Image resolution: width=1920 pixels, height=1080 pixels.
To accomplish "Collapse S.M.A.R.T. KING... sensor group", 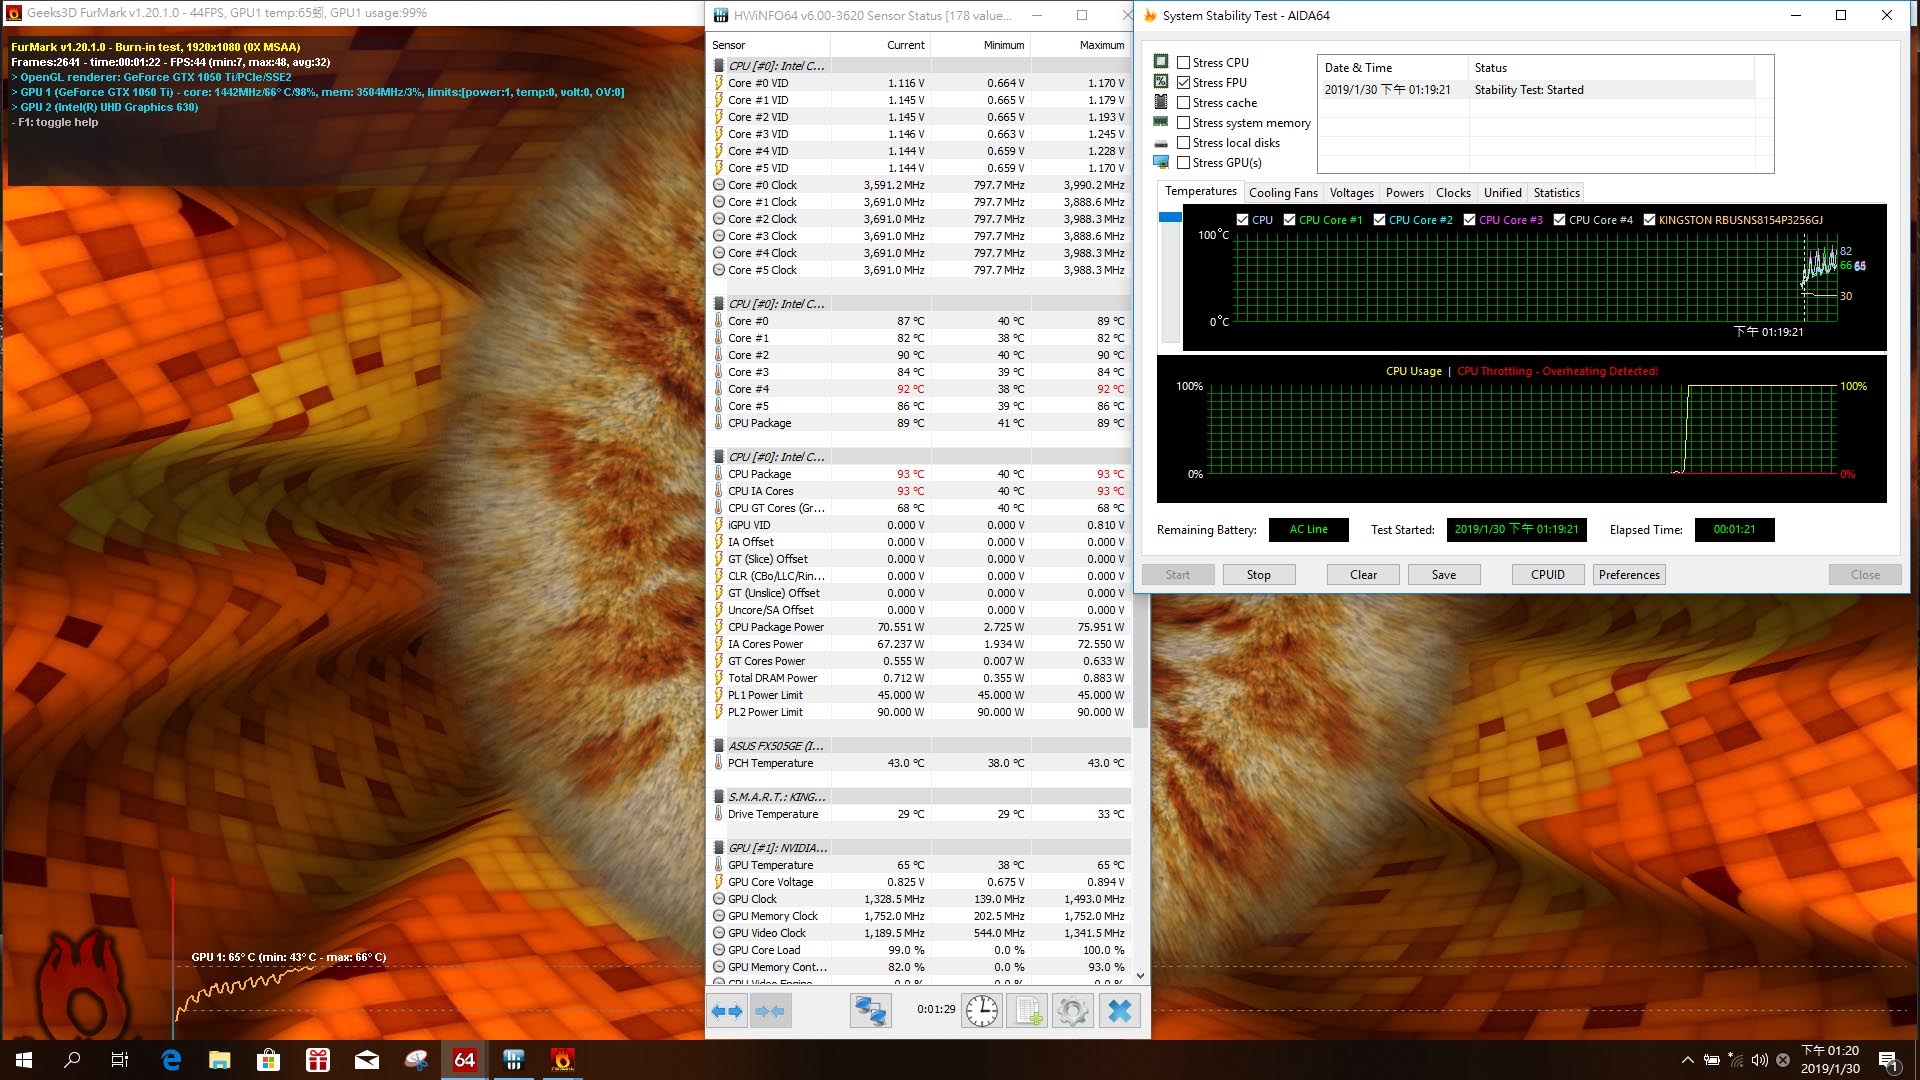I will point(719,797).
